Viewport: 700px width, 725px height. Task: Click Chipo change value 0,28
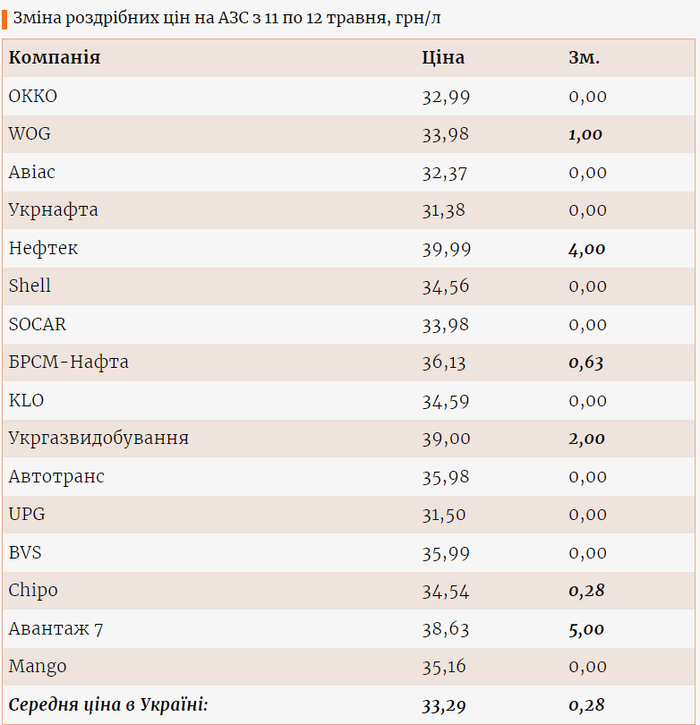(x=586, y=590)
